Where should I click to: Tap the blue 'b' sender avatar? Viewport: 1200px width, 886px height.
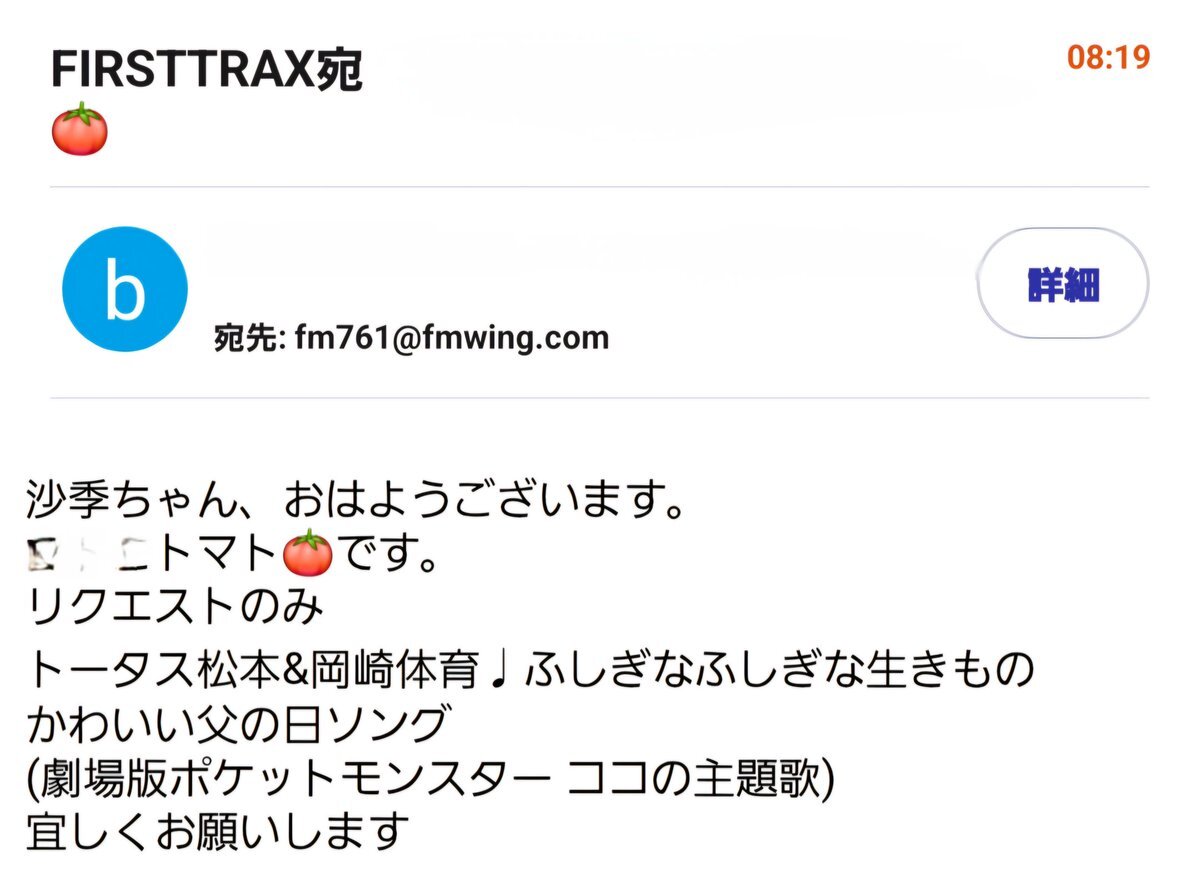125,289
